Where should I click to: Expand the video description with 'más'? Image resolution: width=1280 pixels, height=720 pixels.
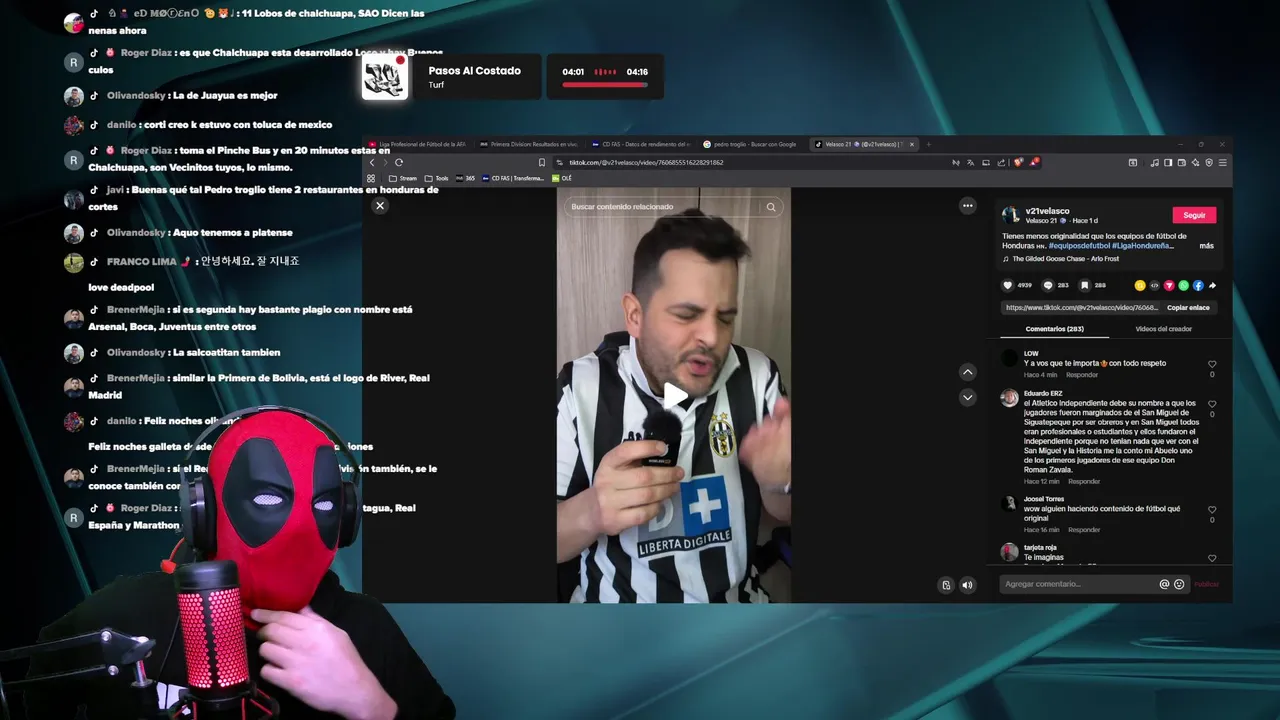[1206, 245]
